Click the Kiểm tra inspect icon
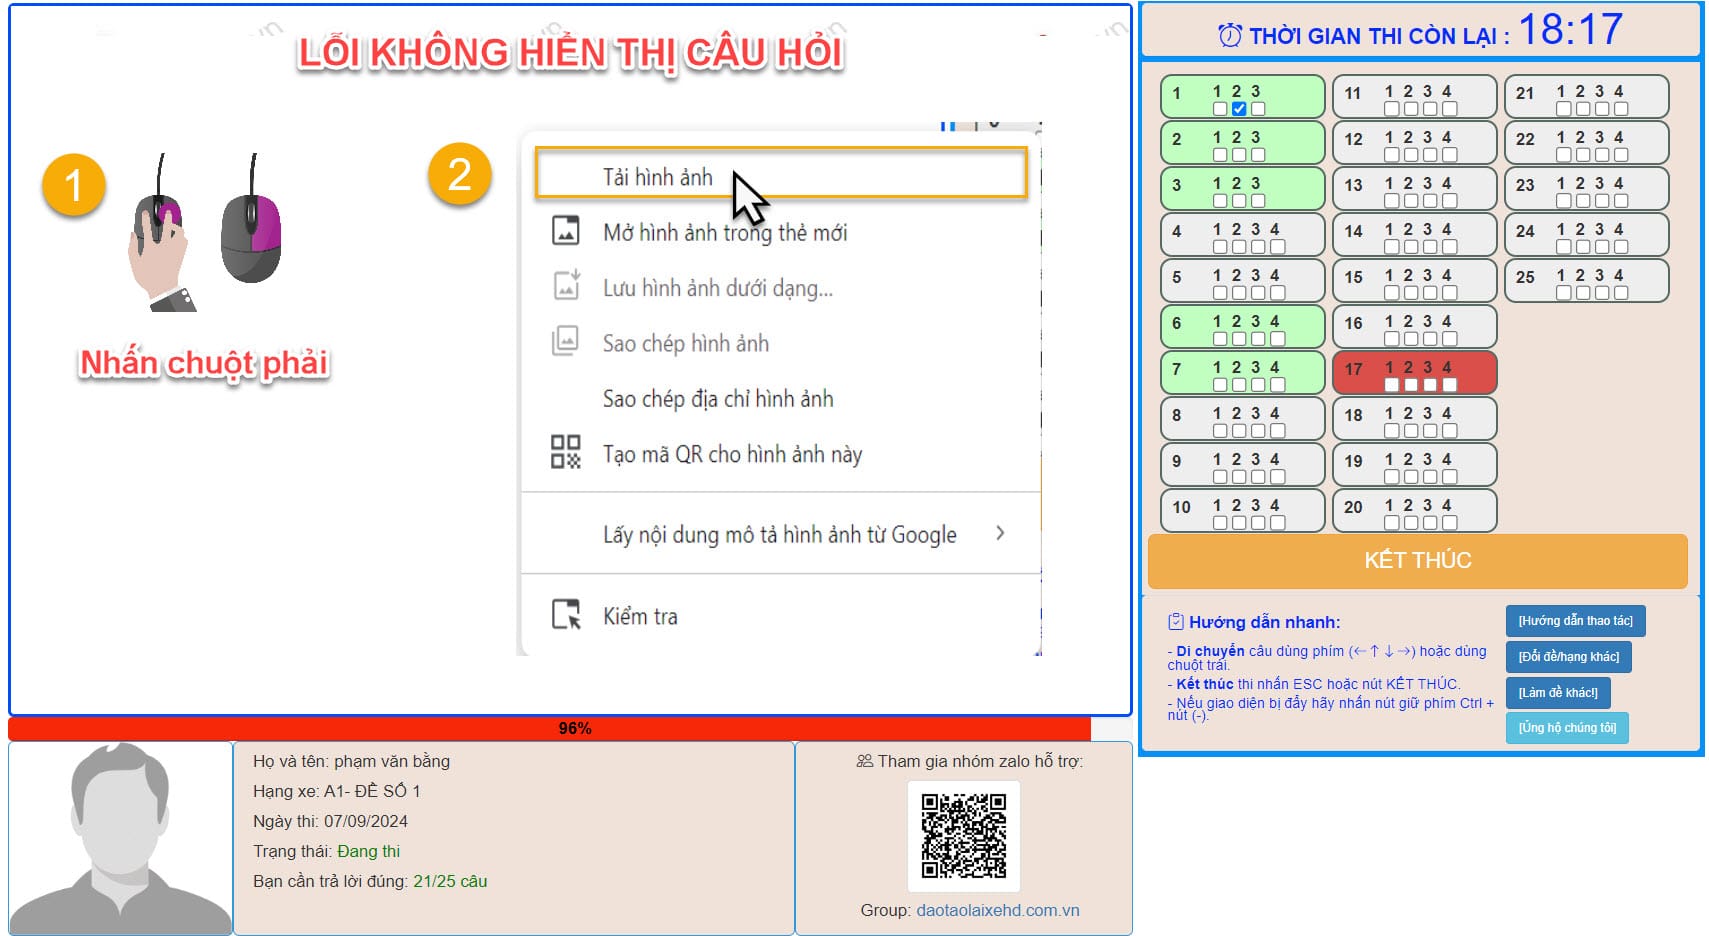 [x=566, y=614]
